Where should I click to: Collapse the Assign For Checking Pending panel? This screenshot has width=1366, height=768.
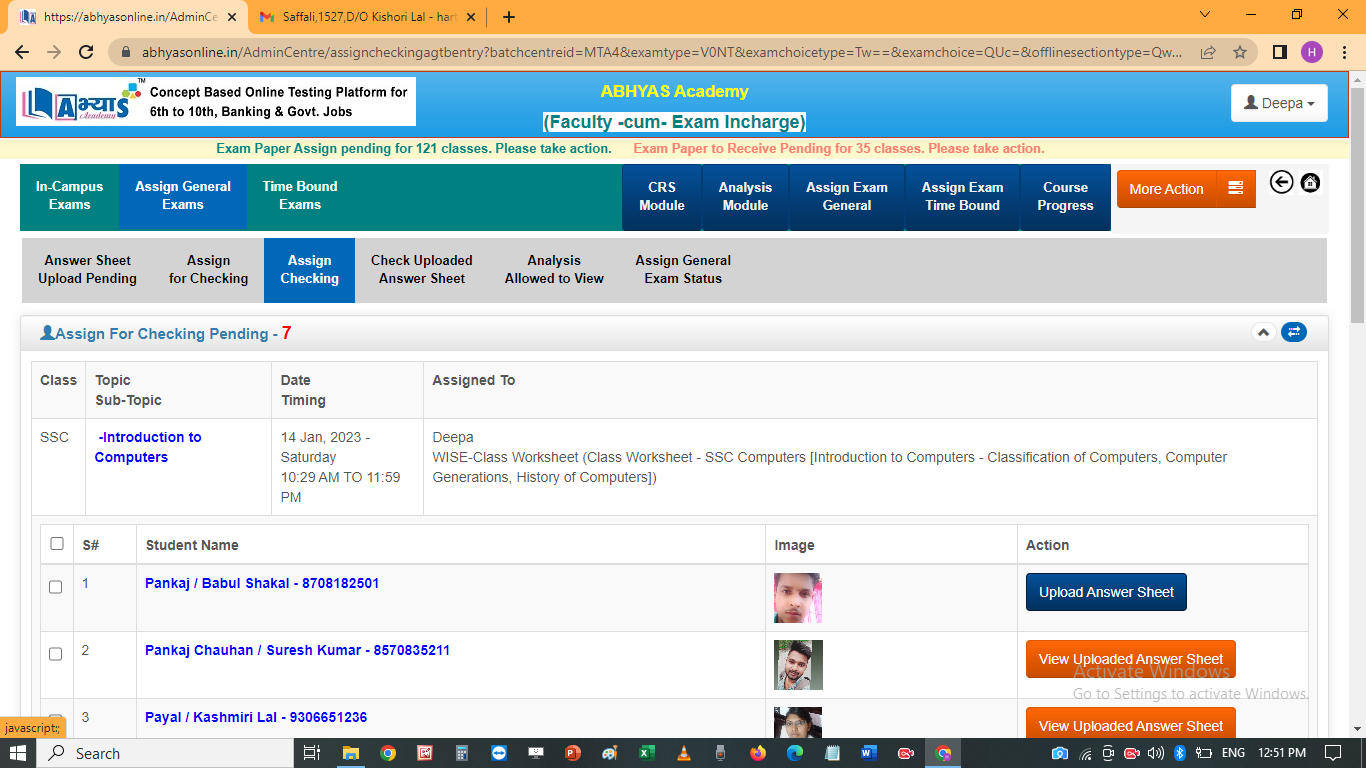point(1263,332)
